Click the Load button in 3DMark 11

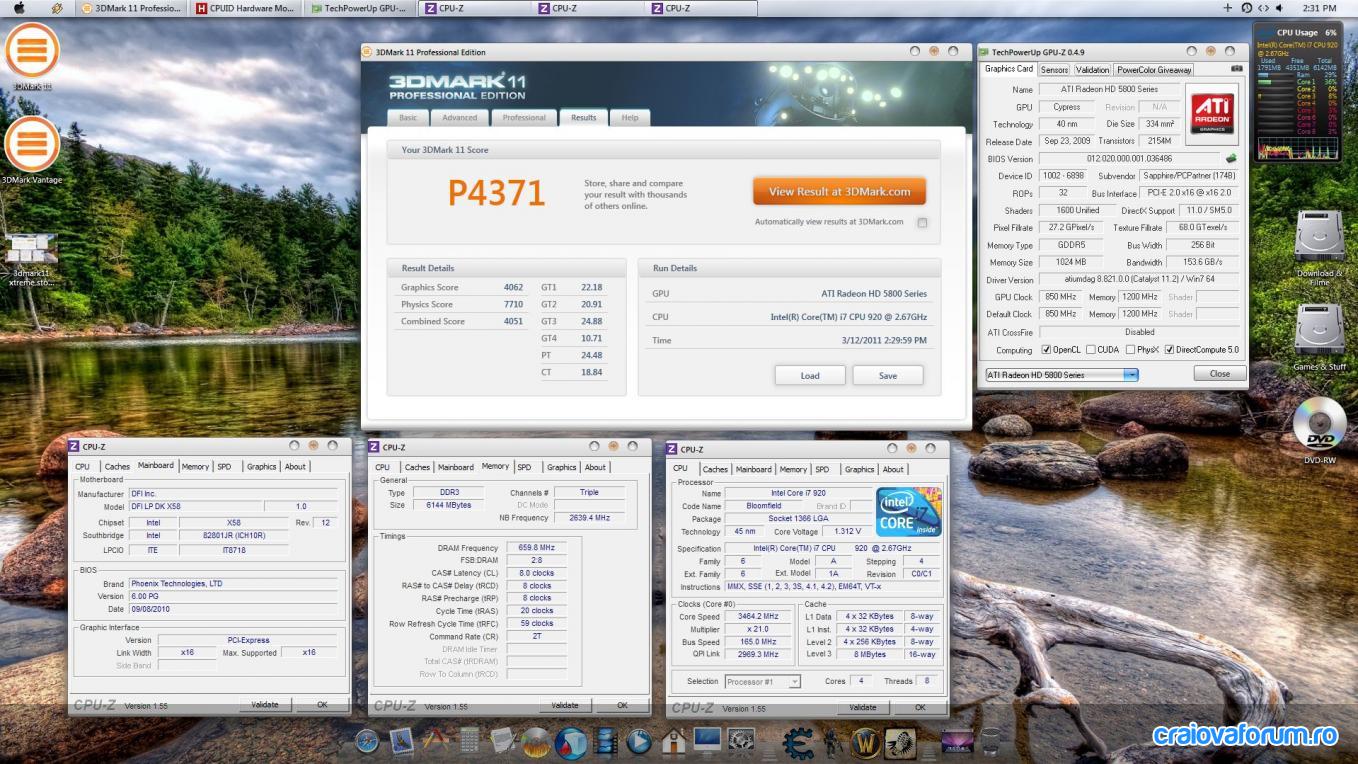pyautogui.click(x=810, y=376)
